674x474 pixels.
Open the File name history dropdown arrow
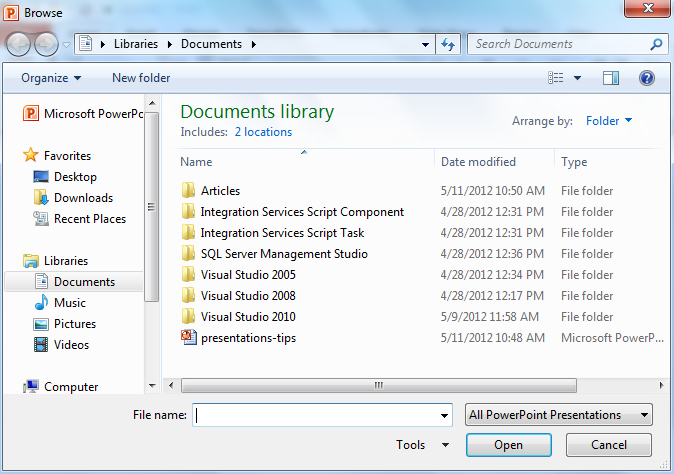click(x=444, y=415)
